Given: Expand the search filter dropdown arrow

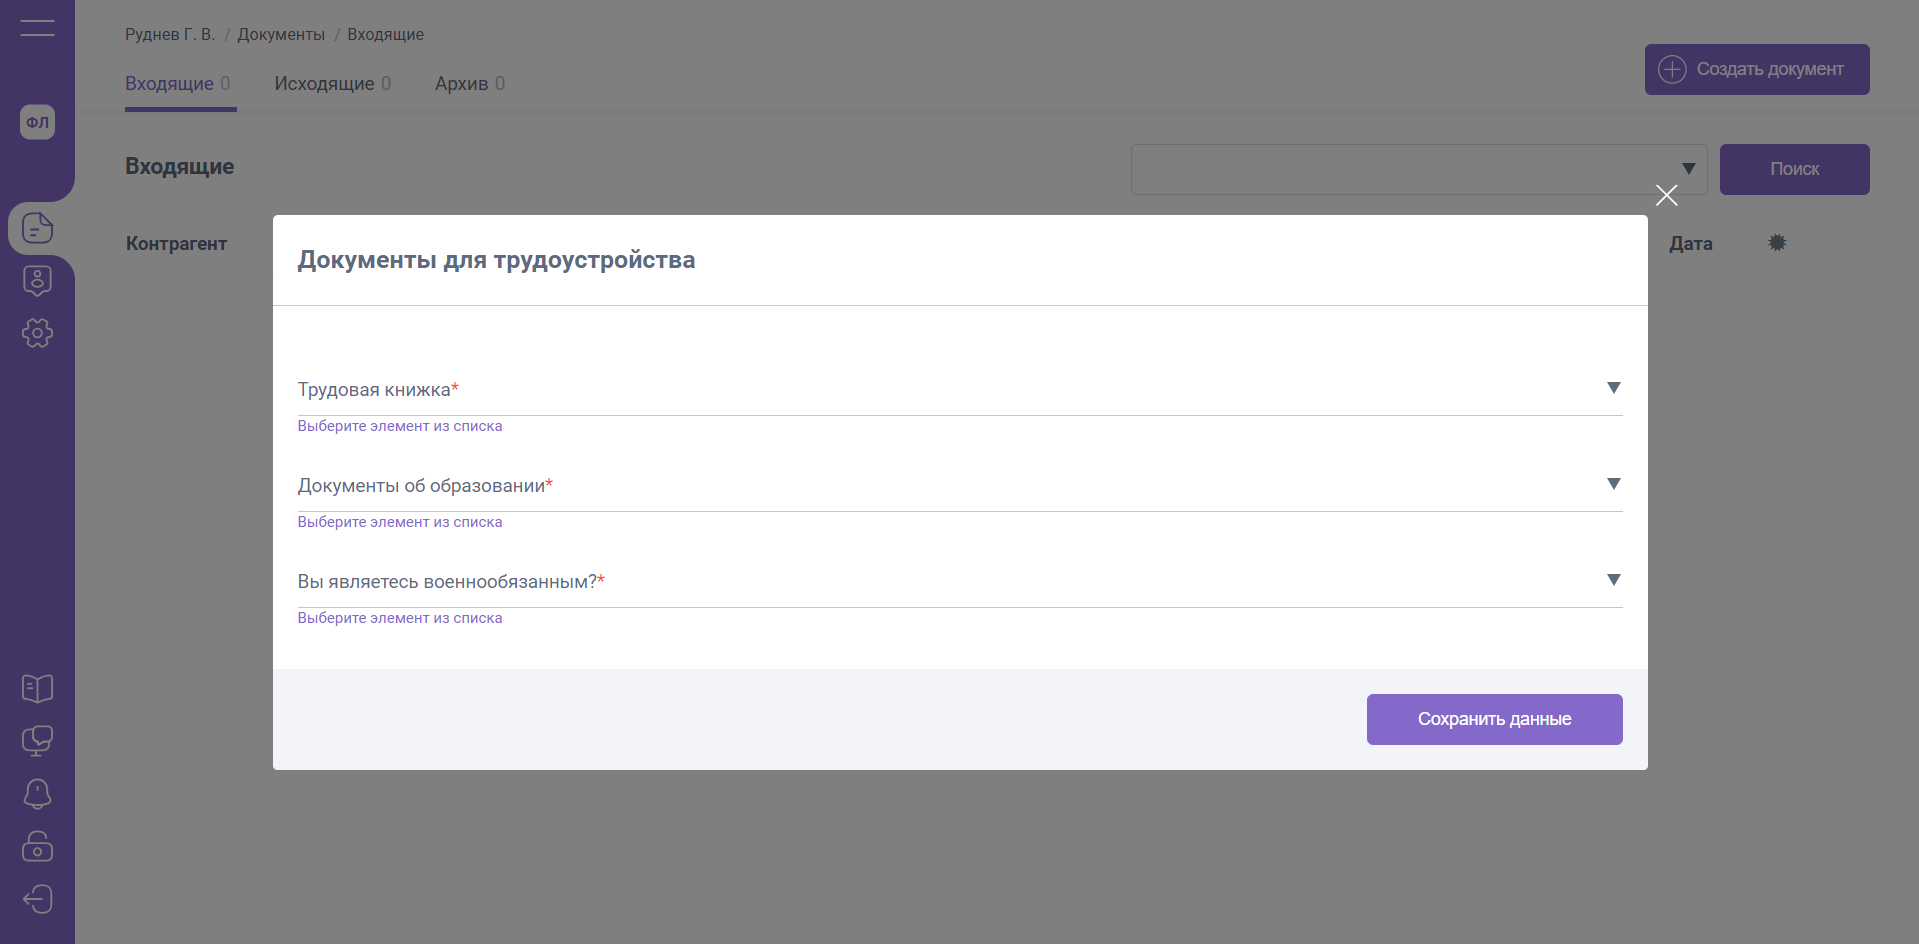Looking at the screenshot, I should tap(1688, 169).
